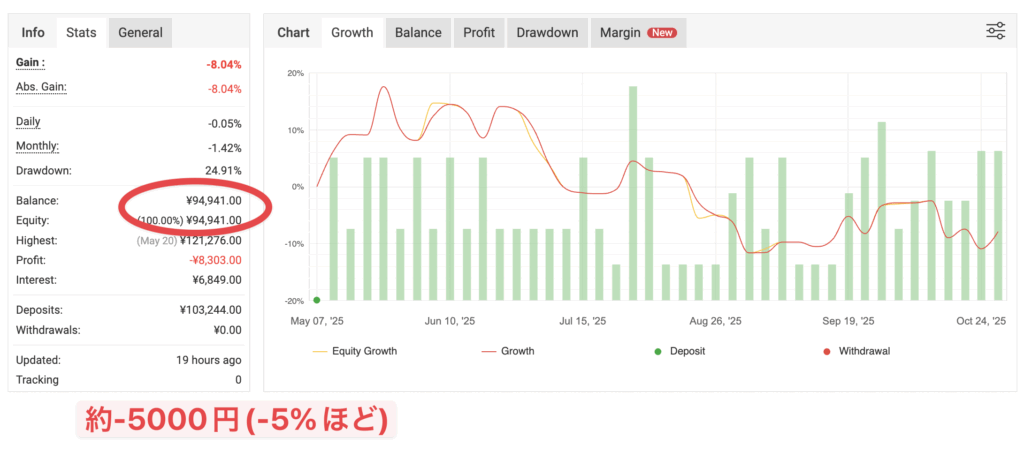Open the General tab

point(140,32)
